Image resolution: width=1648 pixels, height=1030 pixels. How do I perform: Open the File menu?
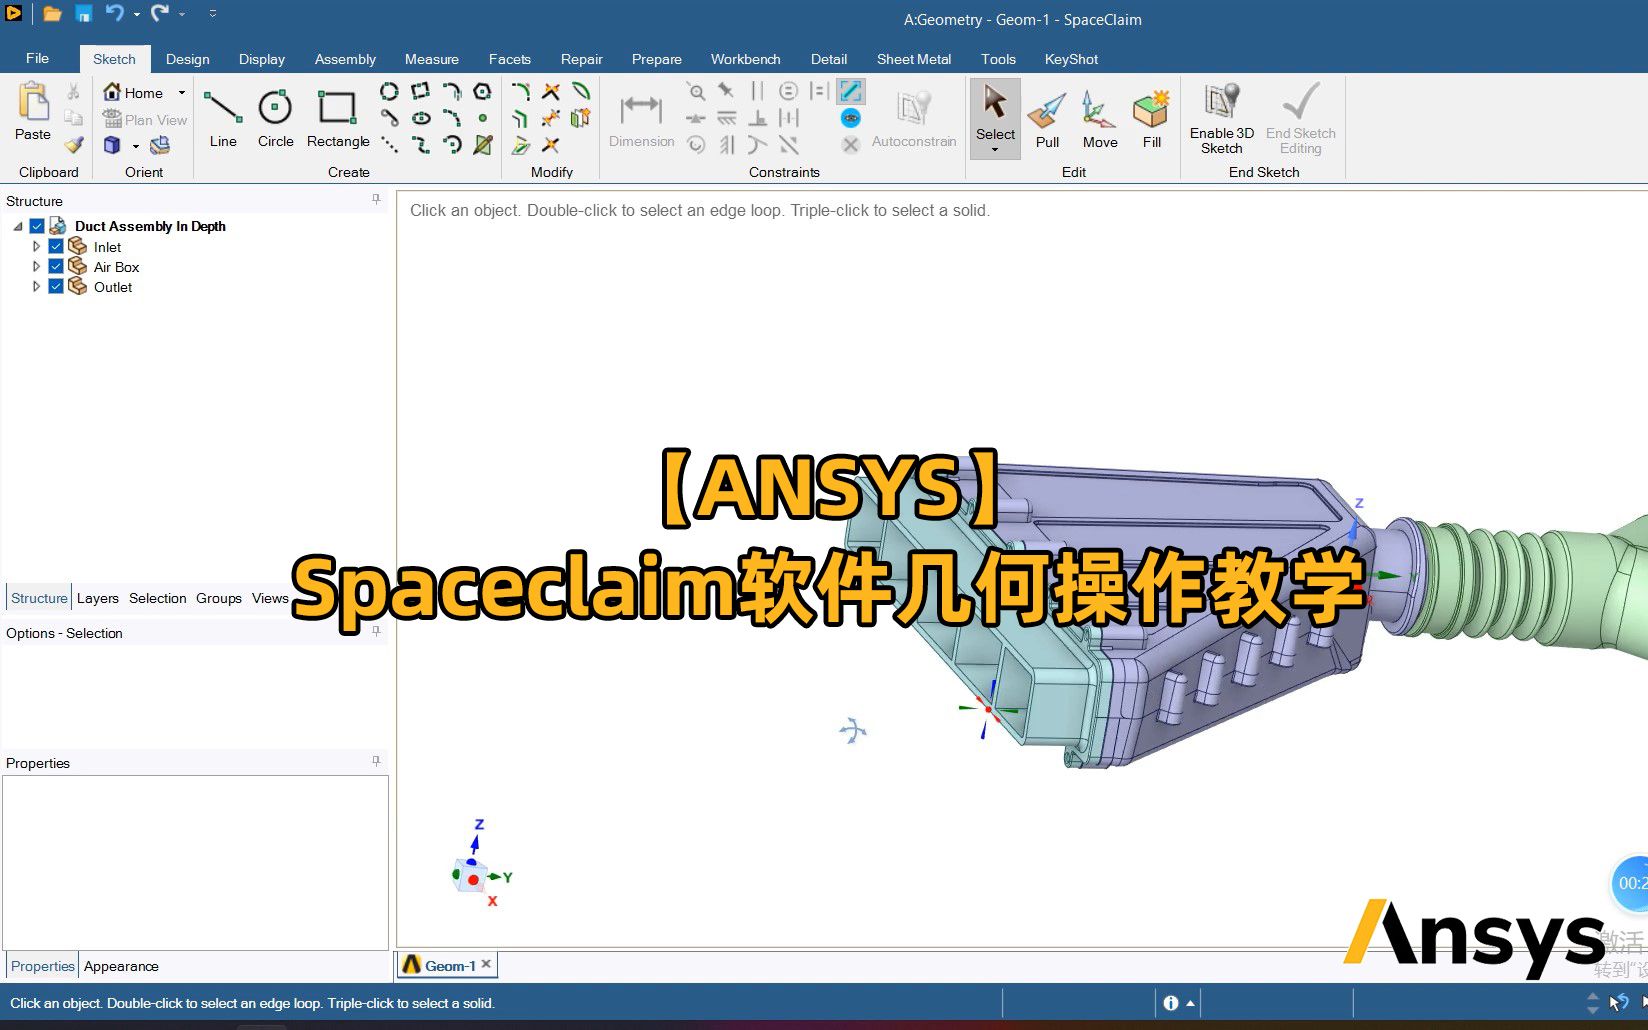click(x=37, y=58)
